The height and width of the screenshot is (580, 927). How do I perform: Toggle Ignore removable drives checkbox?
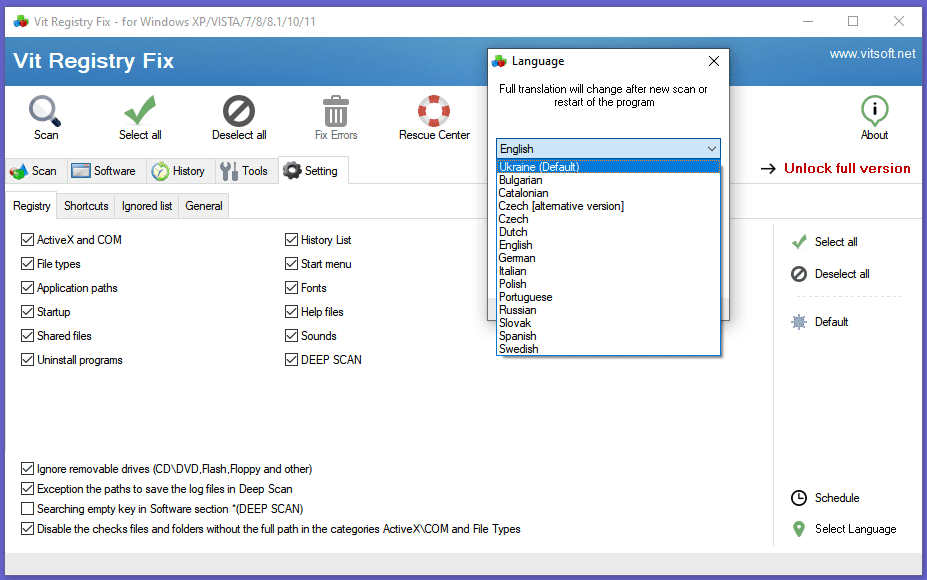click(27, 469)
